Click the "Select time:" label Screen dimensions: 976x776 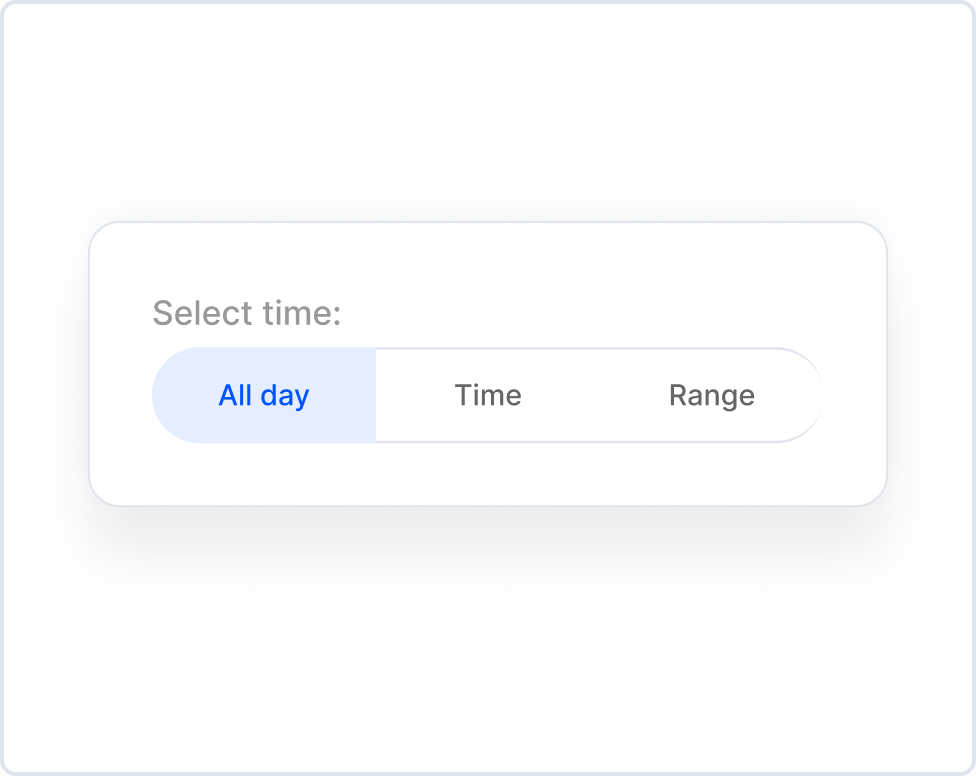pyautogui.click(x=247, y=313)
